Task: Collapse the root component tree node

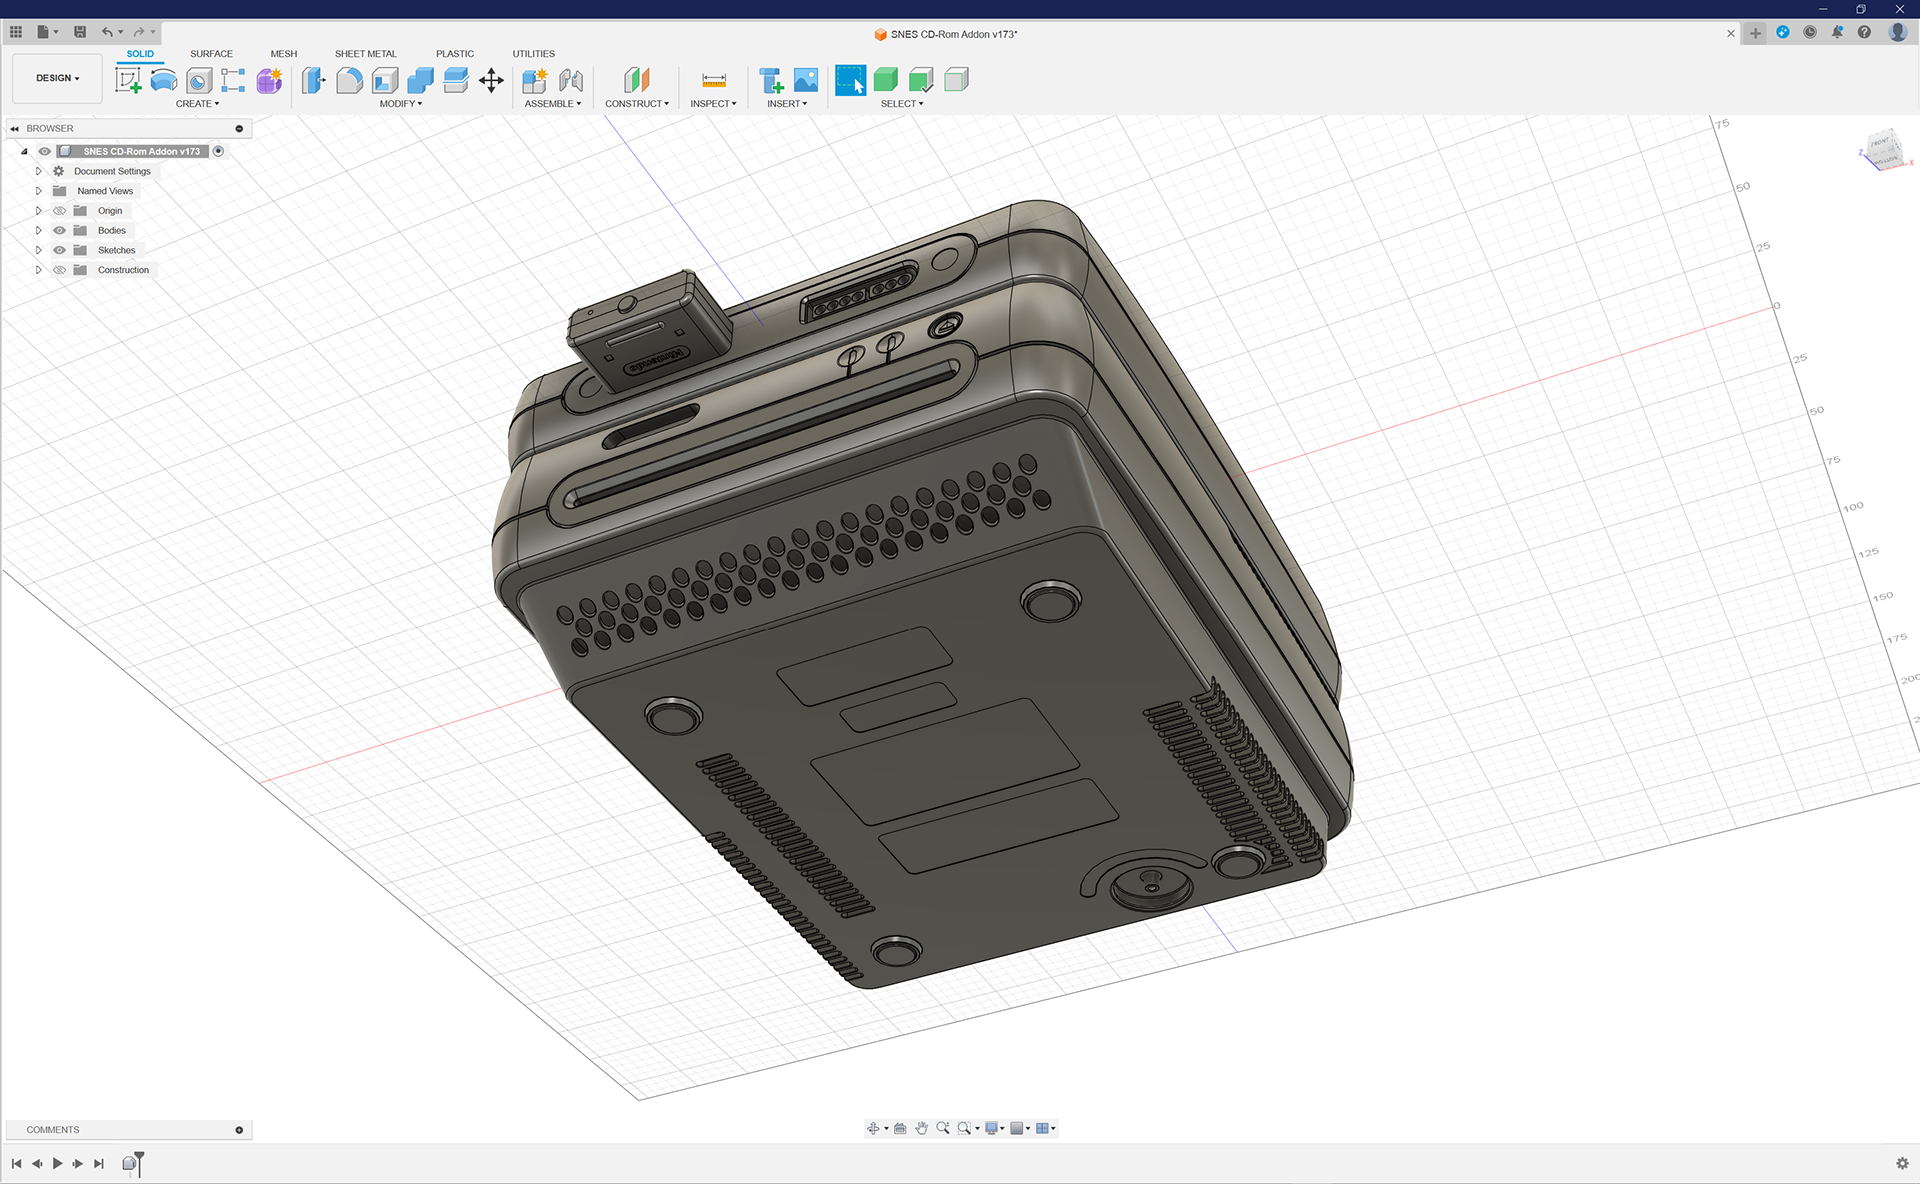Action: click(24, 151)
